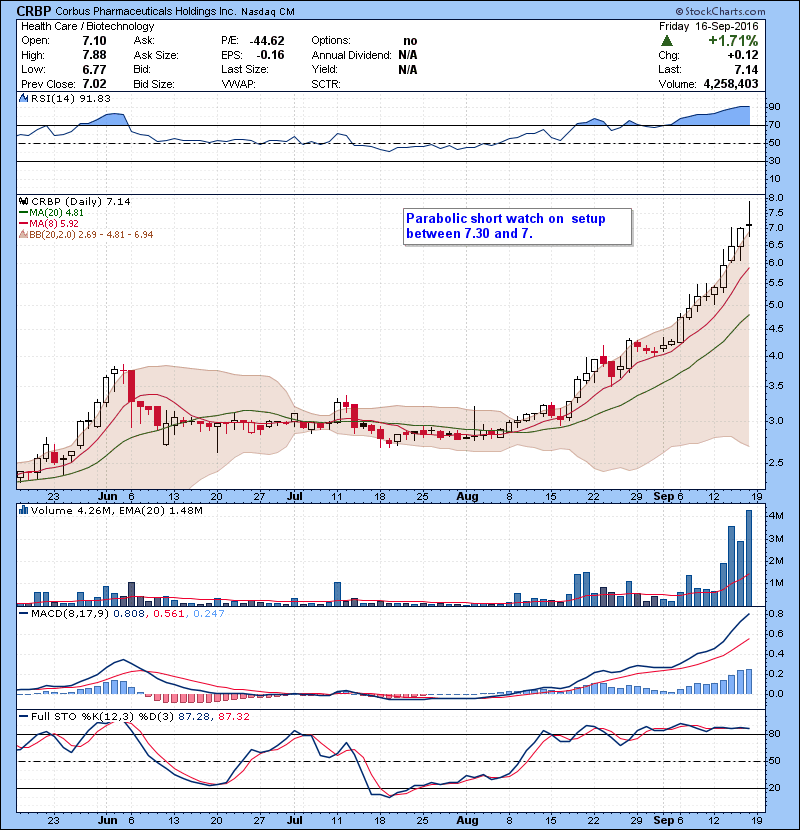The height and width of the screenshot is (830, 800).
Task: Click the green up-triangle next to +1.71%
Action: 667,41
